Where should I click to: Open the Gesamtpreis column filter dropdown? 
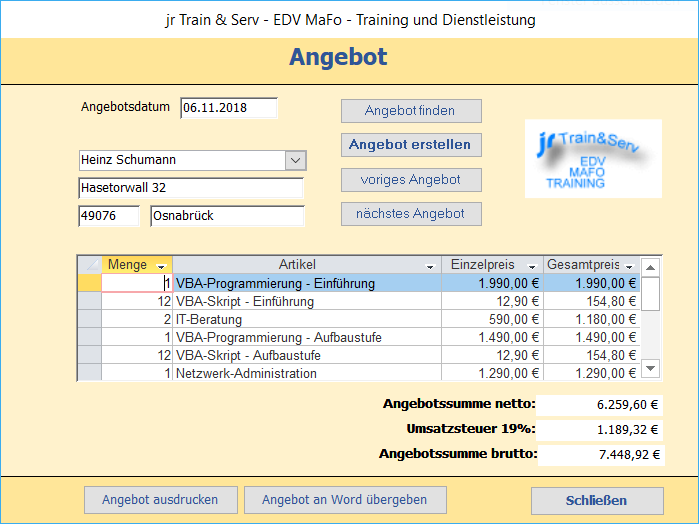point(629,266)
